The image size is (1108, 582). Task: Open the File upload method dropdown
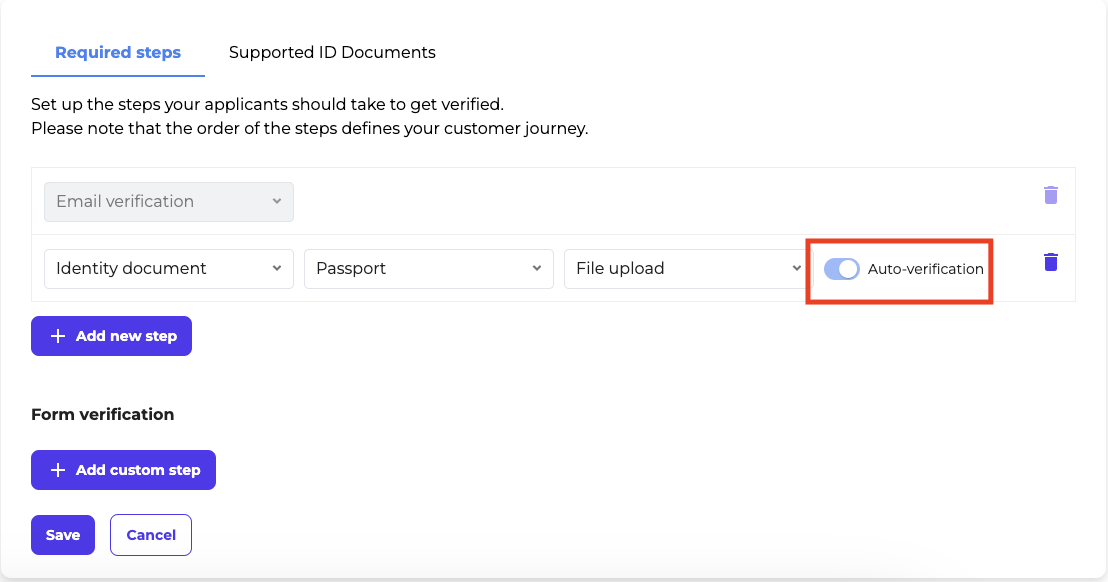click(x=684, y=268)
